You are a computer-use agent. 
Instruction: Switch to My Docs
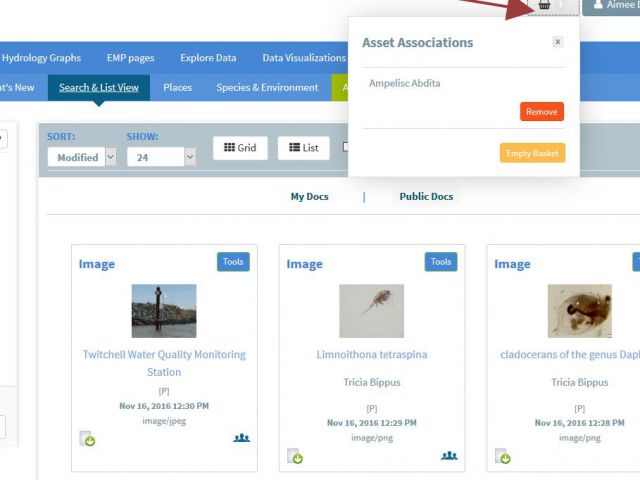(x=309, y=197)
